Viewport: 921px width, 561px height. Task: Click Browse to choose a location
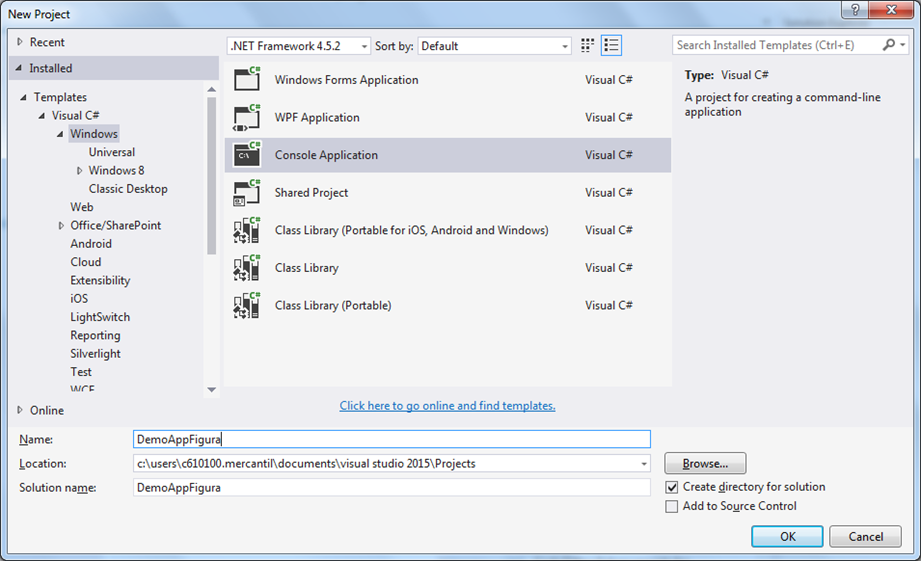pyautogui.click(x=705, y=463)
